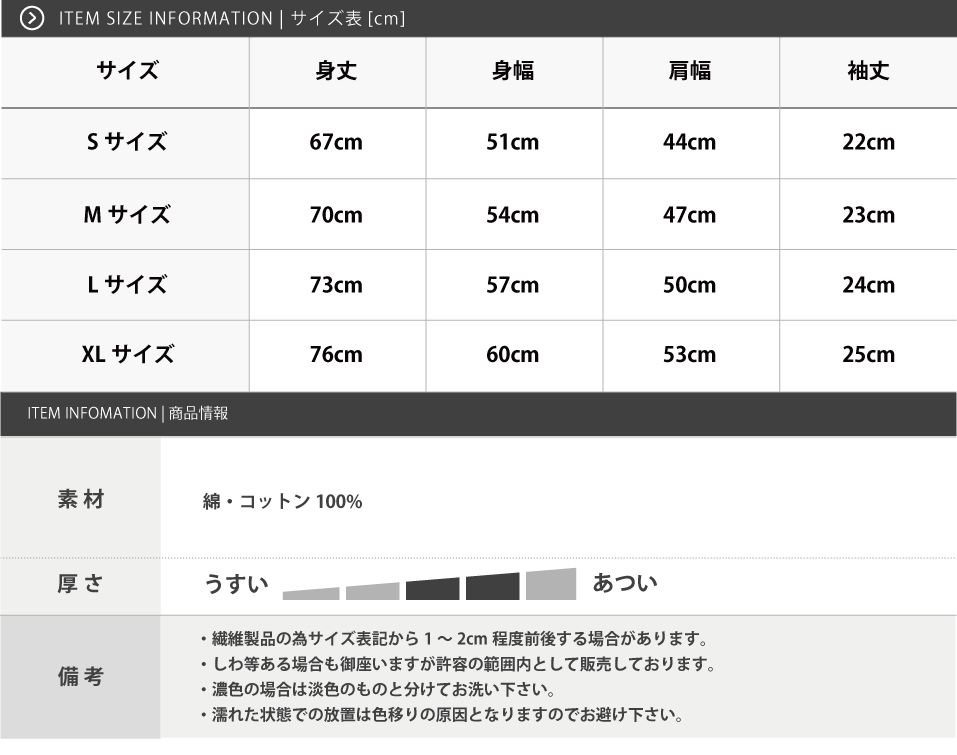
Task: Click the circled arrow icon in header
Action: pos(32,18)
